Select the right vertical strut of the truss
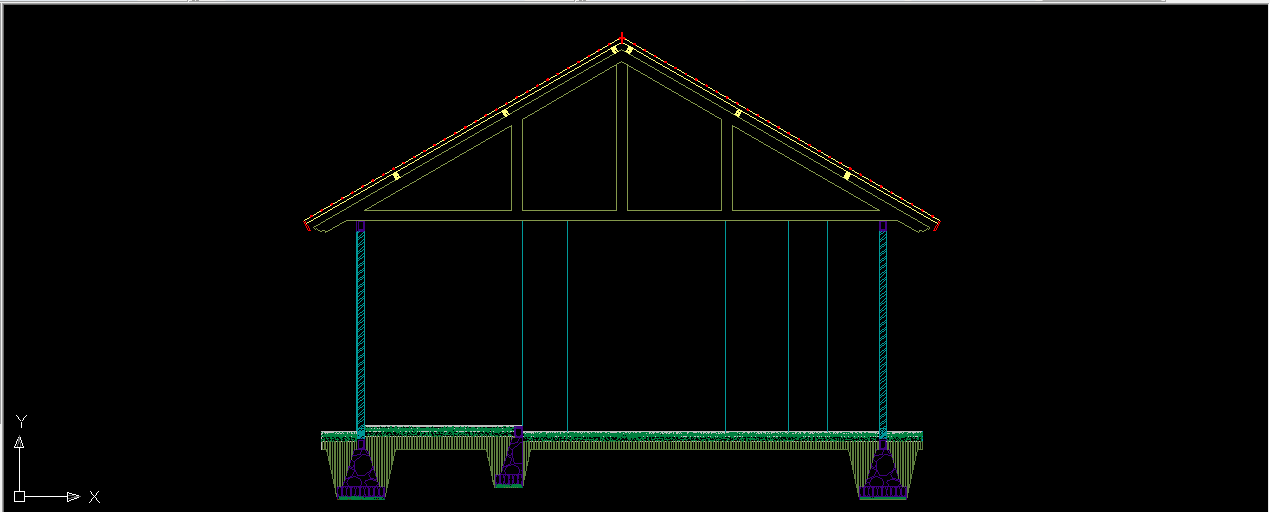The width and height of the screenshot is (1270, 512). pyautogui.click(x=727, y=166)
